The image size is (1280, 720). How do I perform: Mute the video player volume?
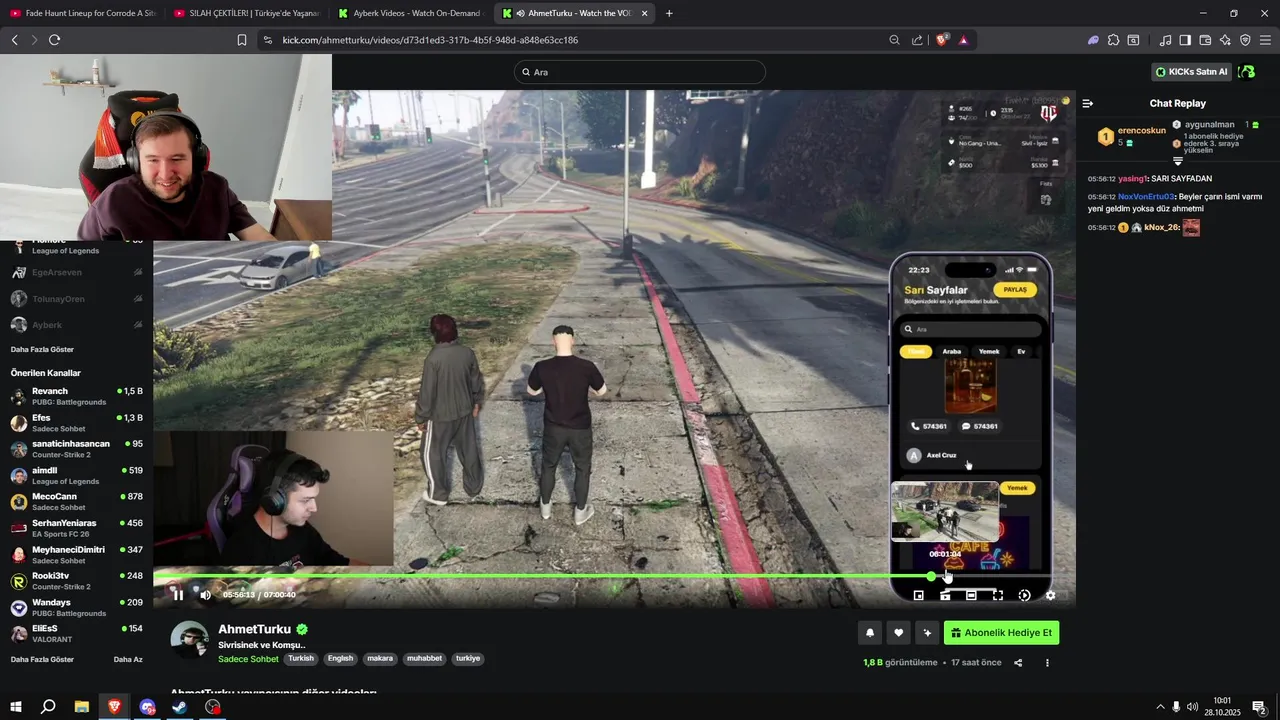pos(205,595)
